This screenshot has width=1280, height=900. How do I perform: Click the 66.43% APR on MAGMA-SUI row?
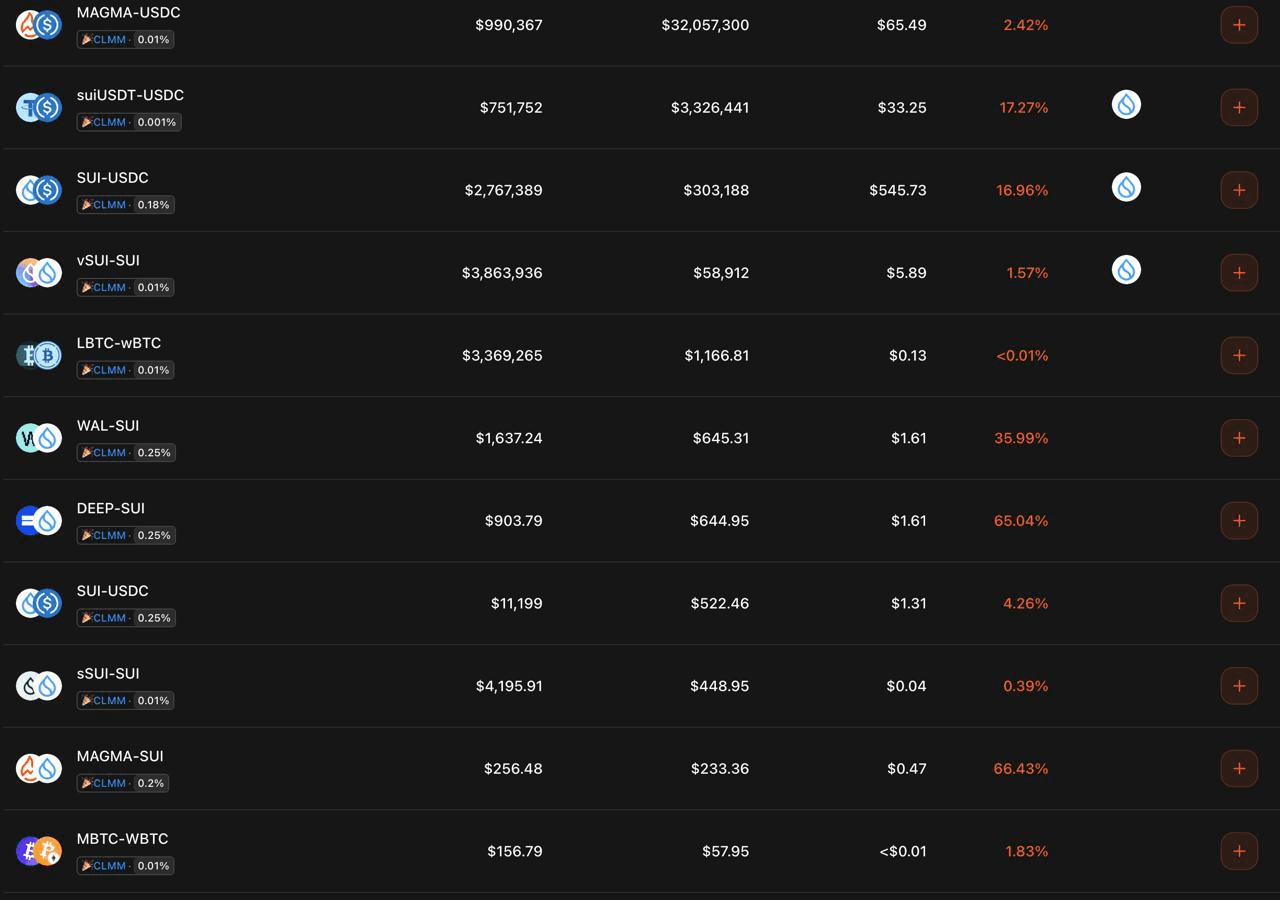click(x=1021, y=769)
